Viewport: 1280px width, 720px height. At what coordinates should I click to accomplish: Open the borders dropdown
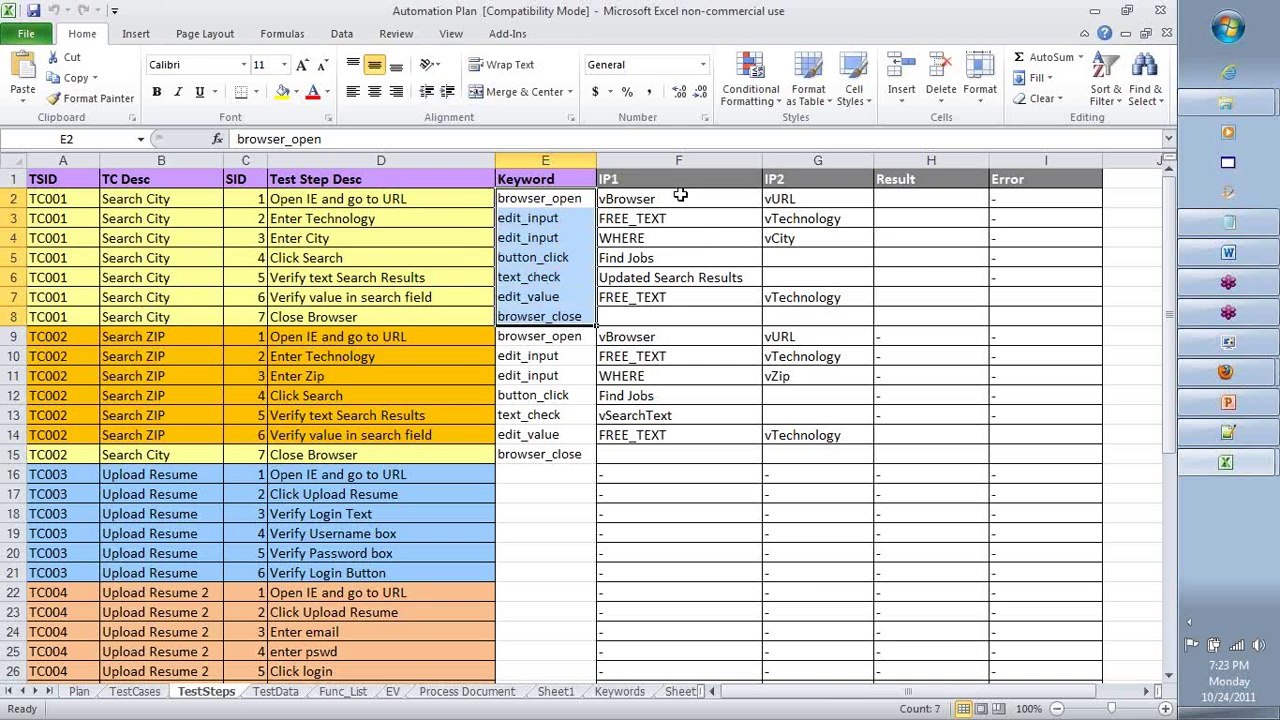(255, 92)
